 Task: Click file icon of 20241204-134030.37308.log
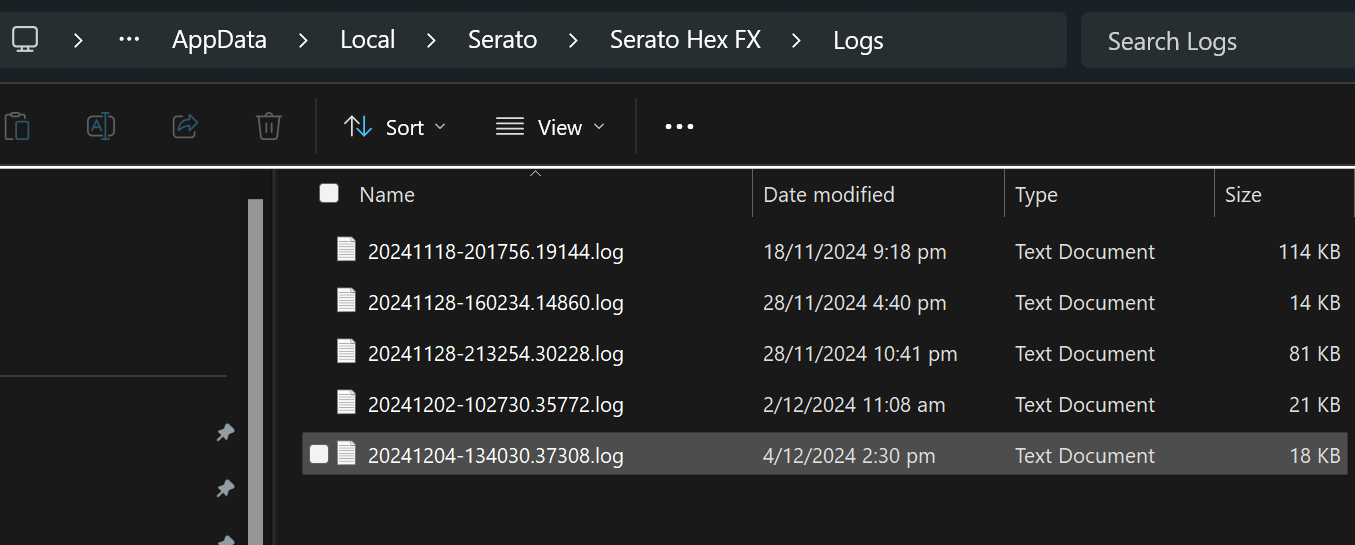[346, 454]
